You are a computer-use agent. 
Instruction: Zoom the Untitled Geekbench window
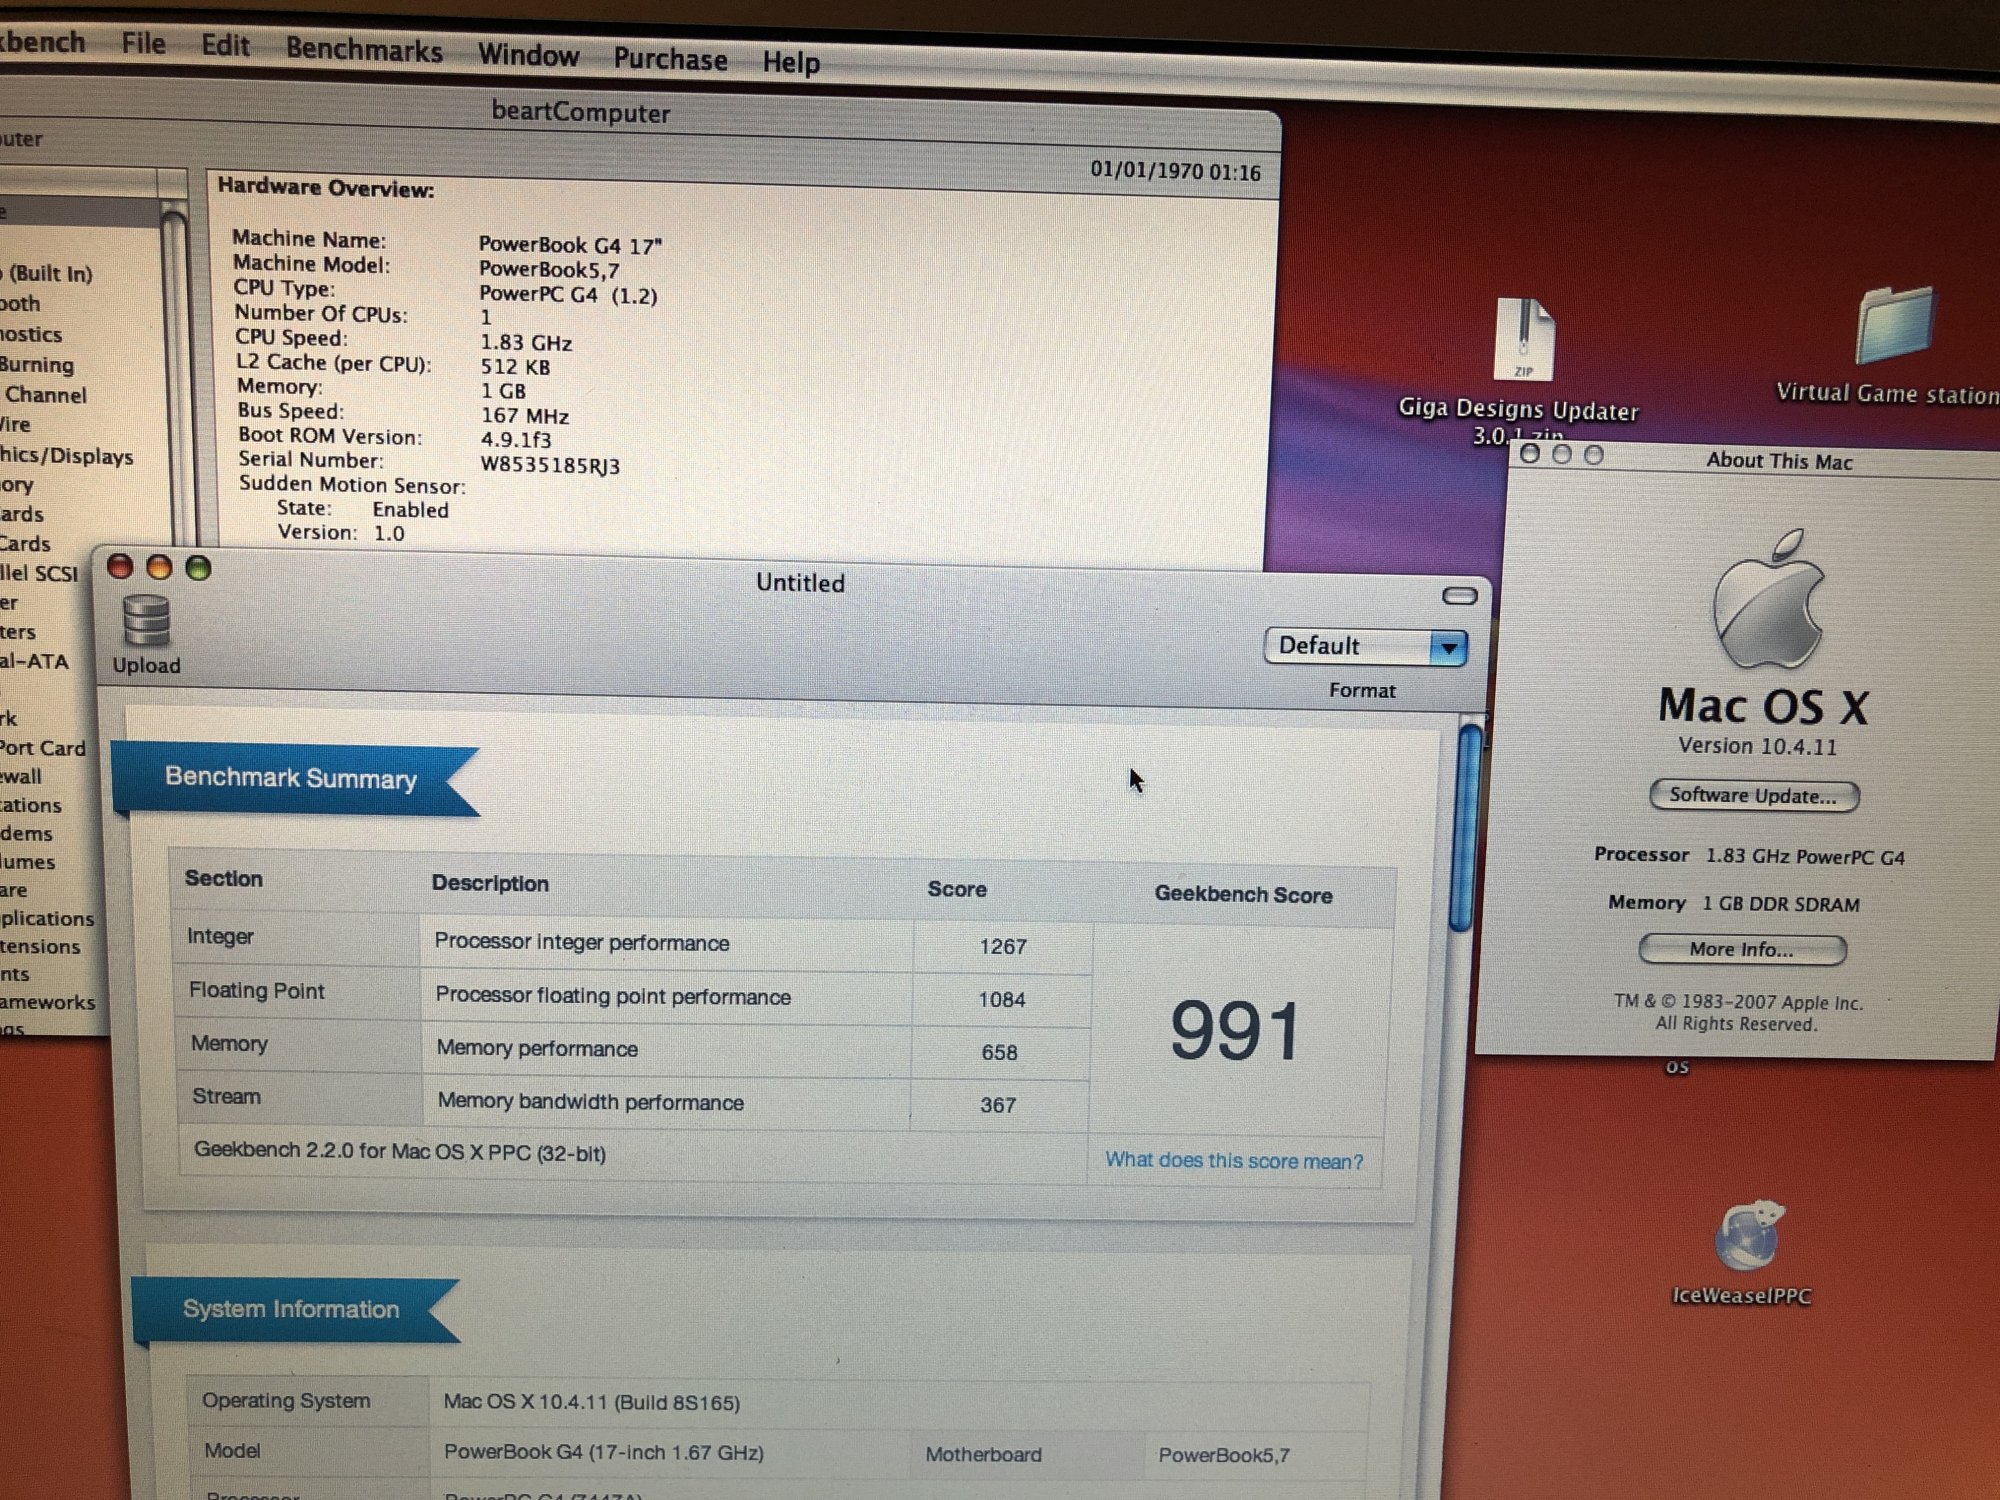pos(199,568)
